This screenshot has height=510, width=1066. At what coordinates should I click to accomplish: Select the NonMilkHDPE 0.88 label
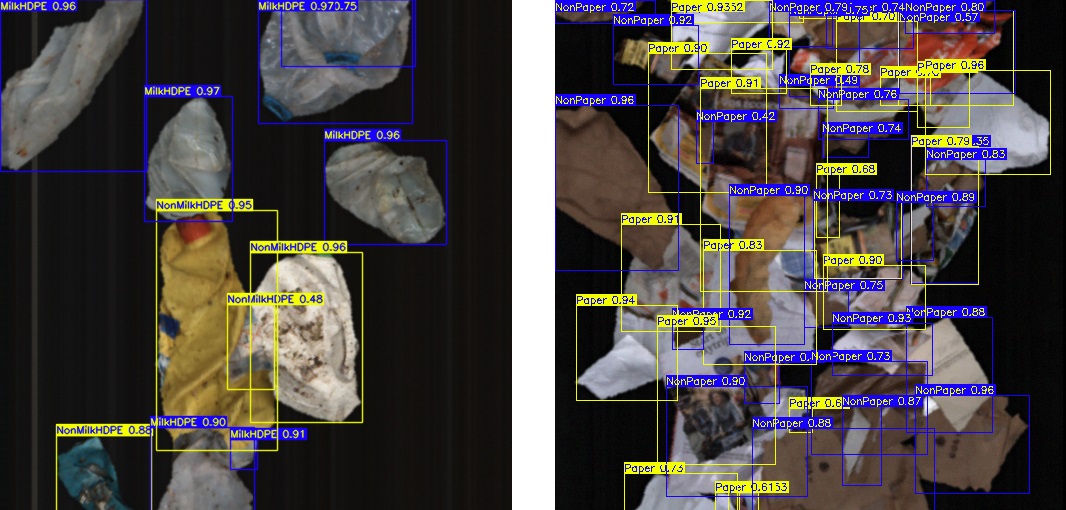(x=104, y=430)
